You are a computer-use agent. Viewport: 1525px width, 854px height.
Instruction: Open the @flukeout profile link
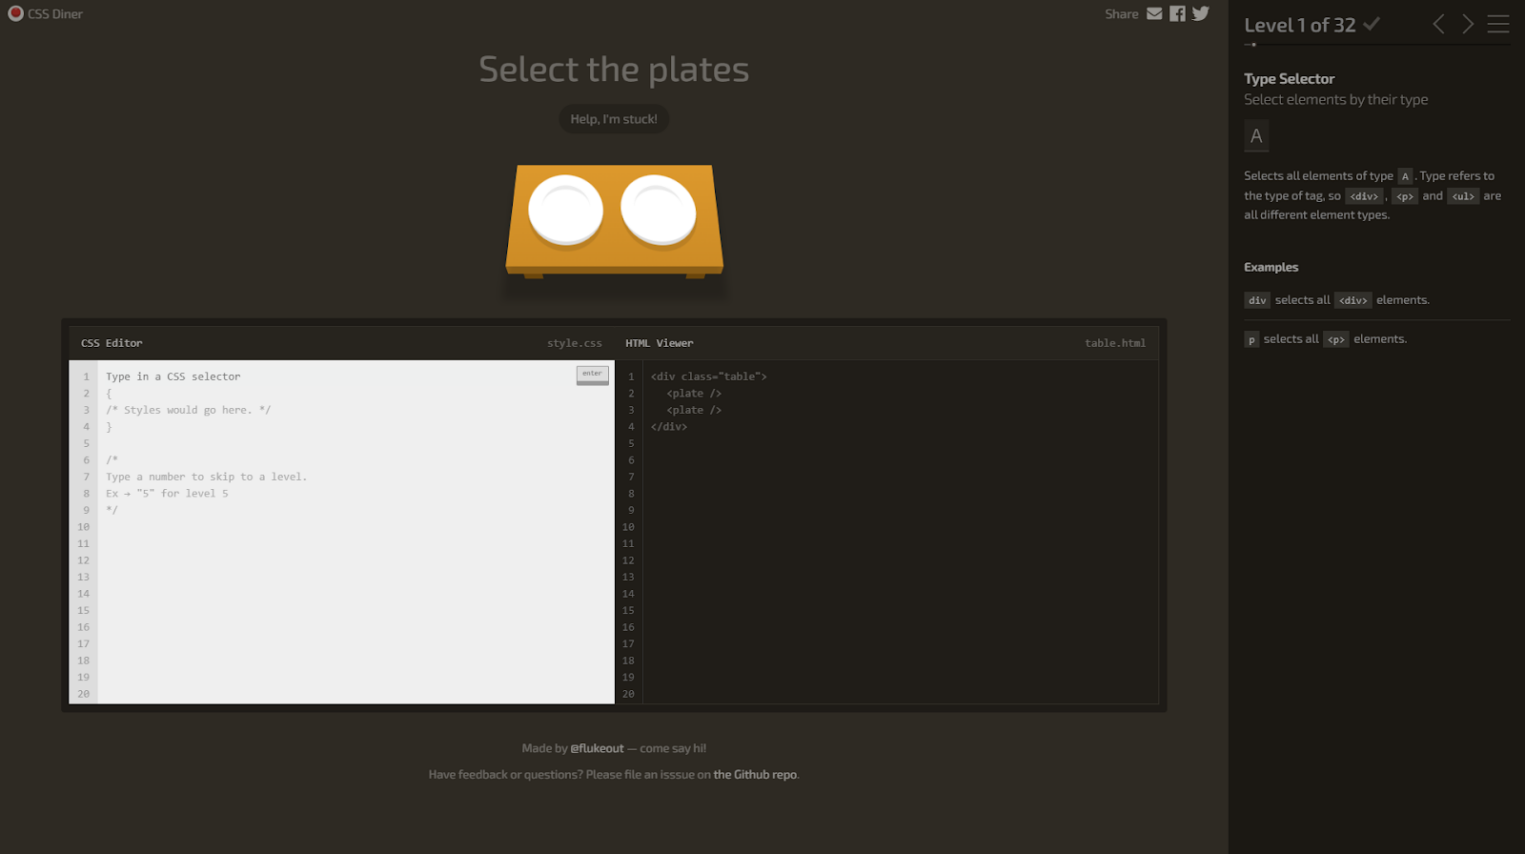(596, 748)
